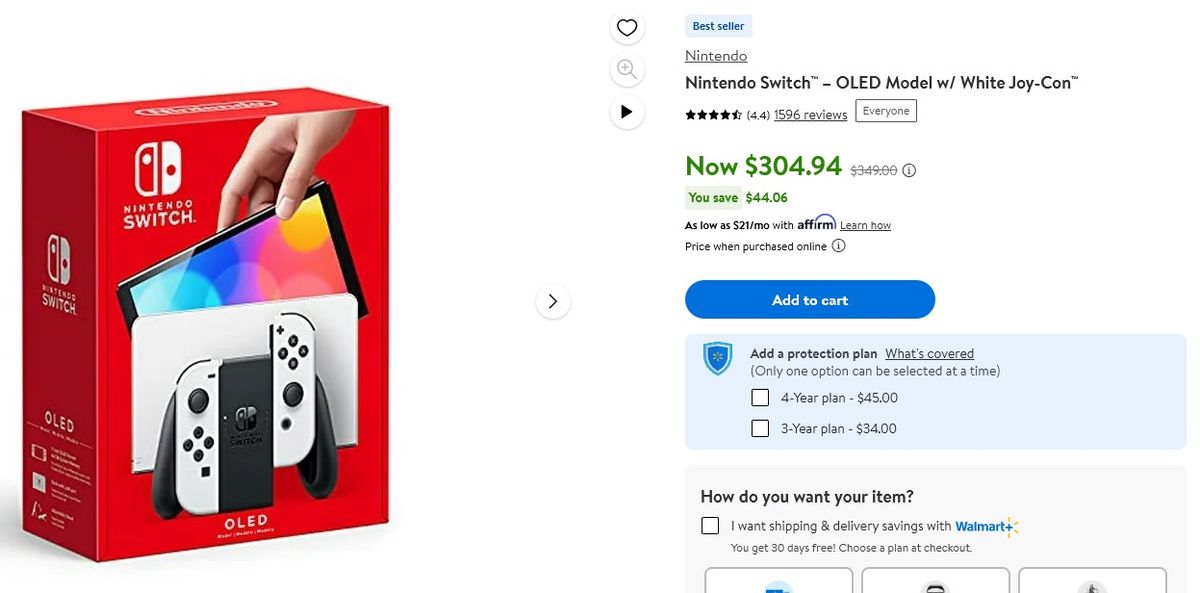Enable shipping savings with Walmart+
1200x593 pixels.
tap(710, 525)
